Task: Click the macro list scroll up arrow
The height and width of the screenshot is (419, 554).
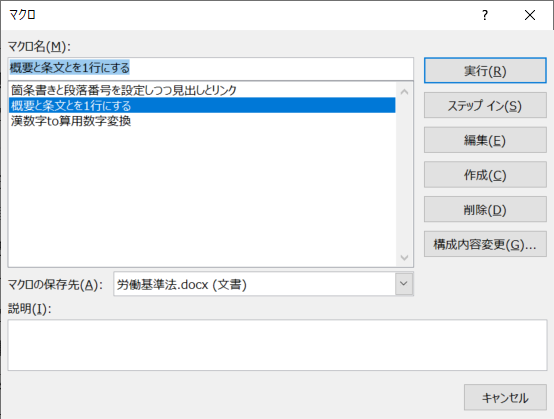Action: 405,92
